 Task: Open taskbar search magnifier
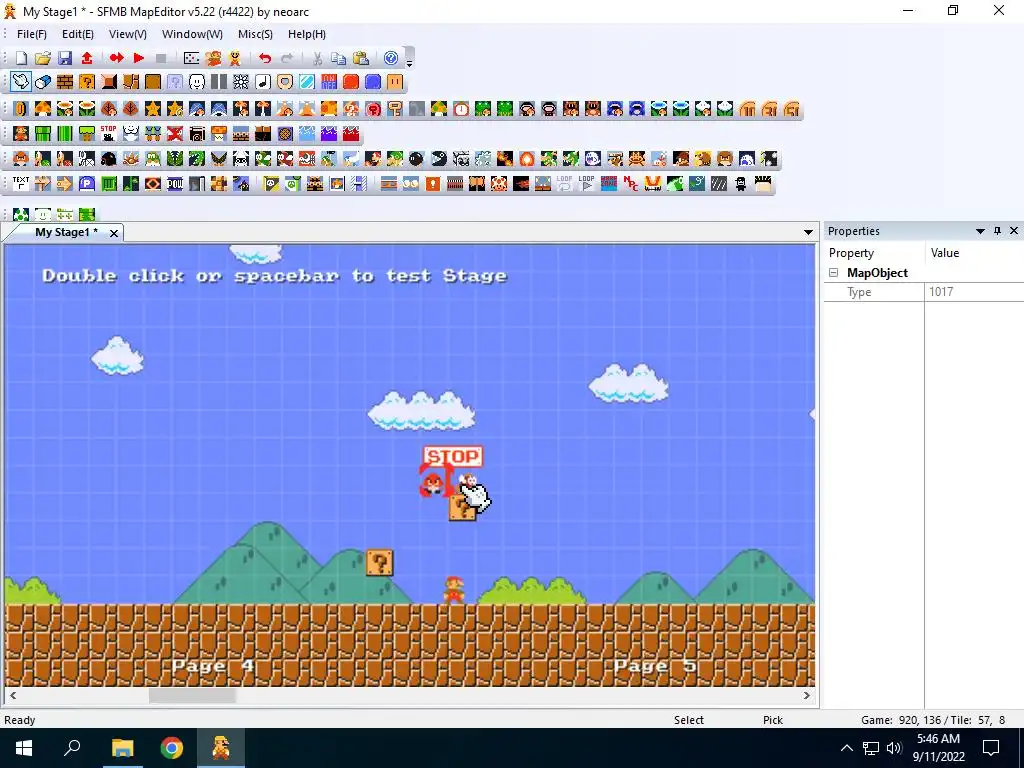pyautogui.click(x=72, y=748)
